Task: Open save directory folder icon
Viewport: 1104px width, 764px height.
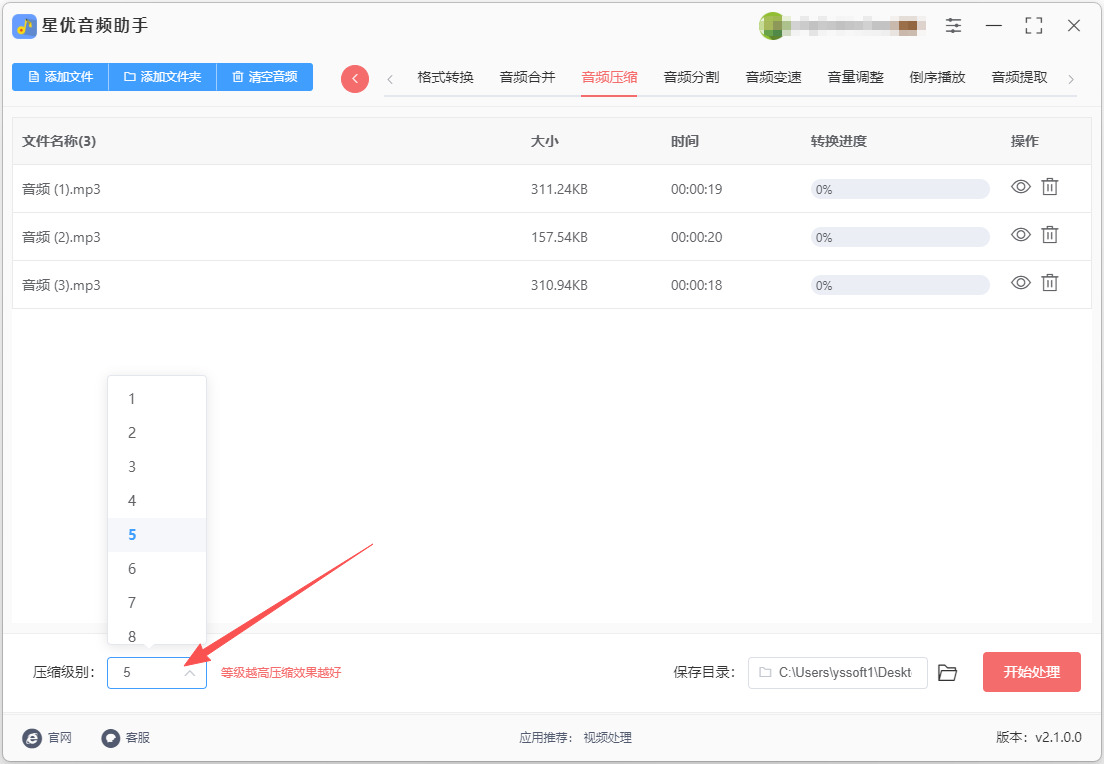Action: pyautogui.click(x=948, y=673)
